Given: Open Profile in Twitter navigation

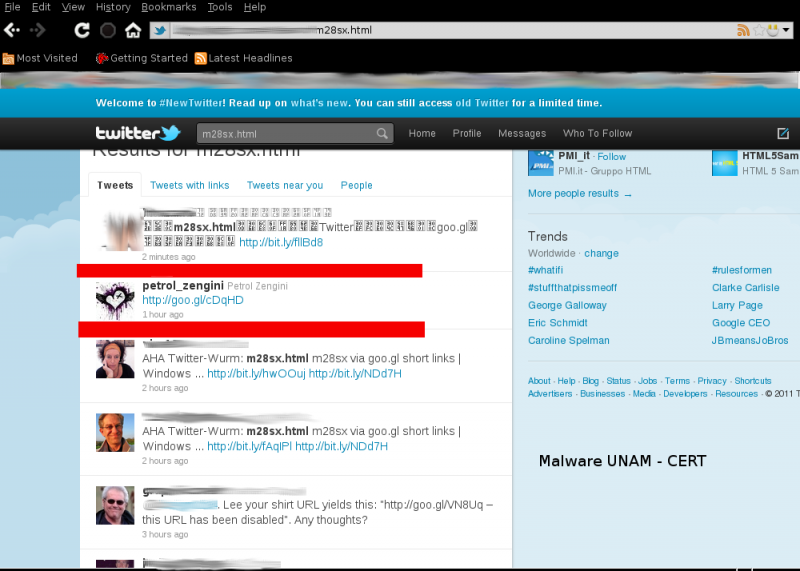Looking at the screenshot, I should 467,134.
